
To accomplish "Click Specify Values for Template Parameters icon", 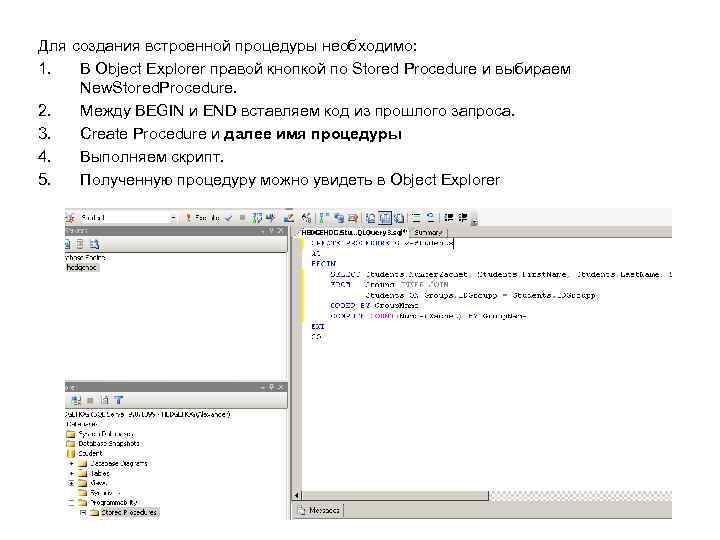I will point(306,218).
